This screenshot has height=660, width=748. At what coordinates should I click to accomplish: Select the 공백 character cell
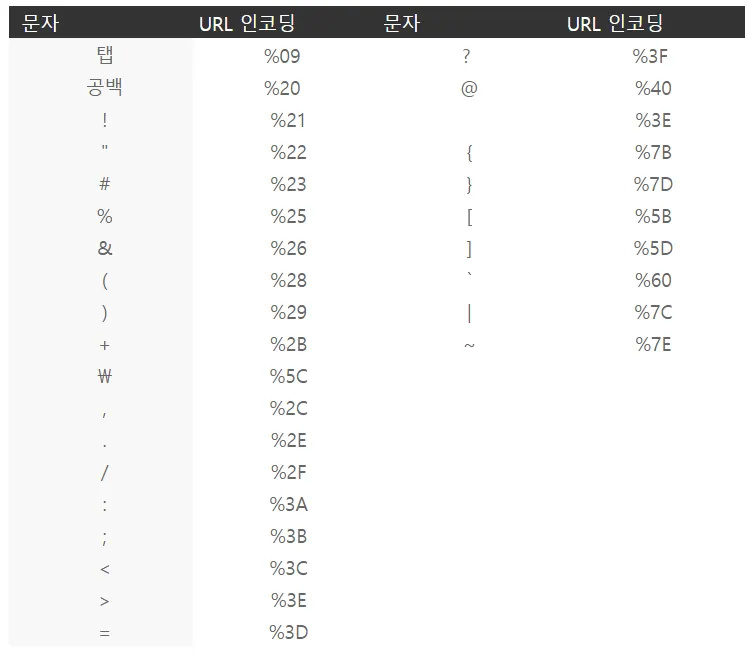[104, 87]
